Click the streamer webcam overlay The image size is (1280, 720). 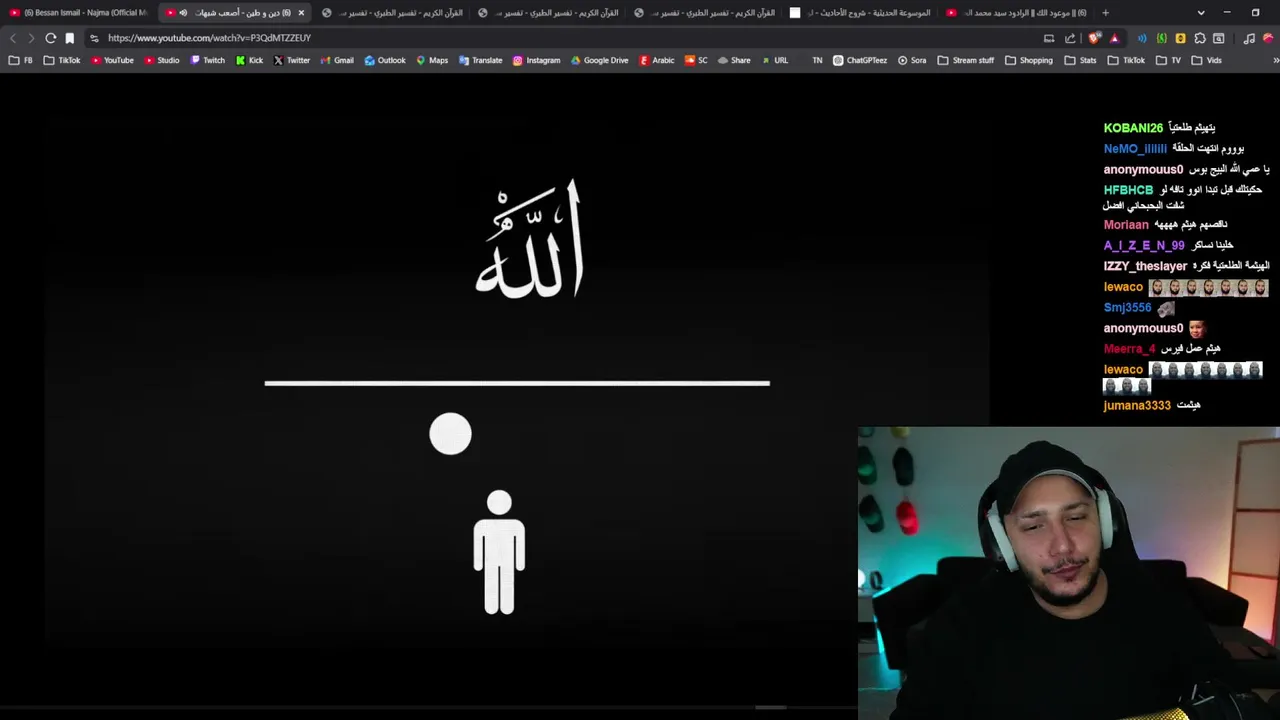pos(1068,573)
